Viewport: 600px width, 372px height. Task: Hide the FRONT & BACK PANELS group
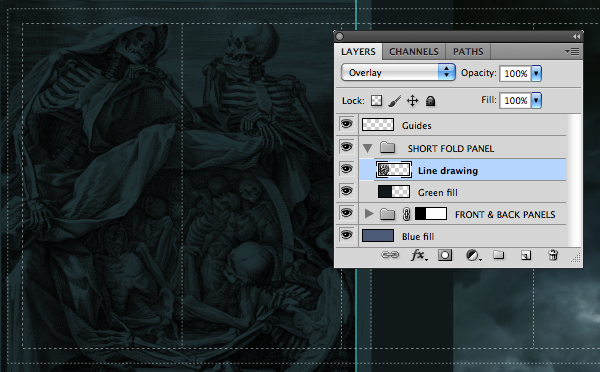click(x=346, y=213)
